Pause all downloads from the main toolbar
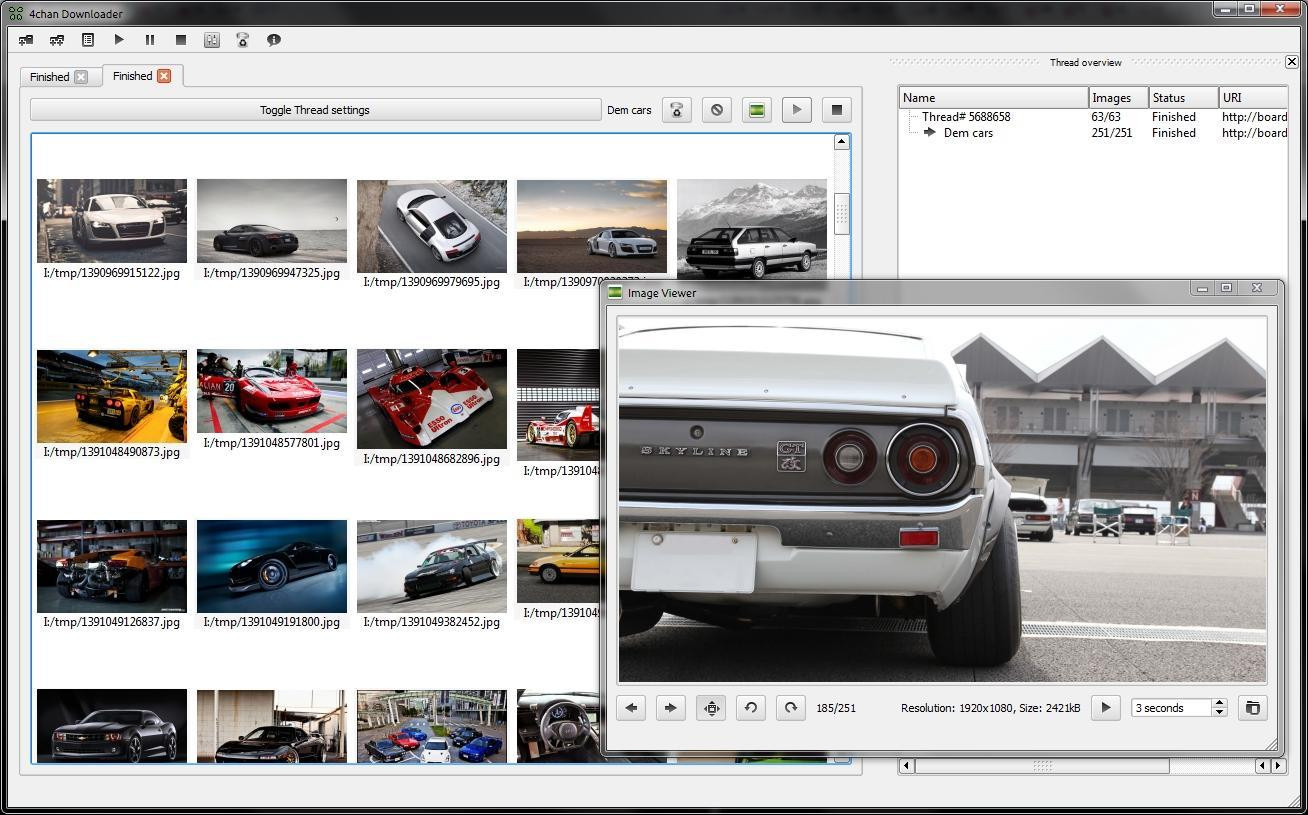1308x815 pixels. (150, 40)
